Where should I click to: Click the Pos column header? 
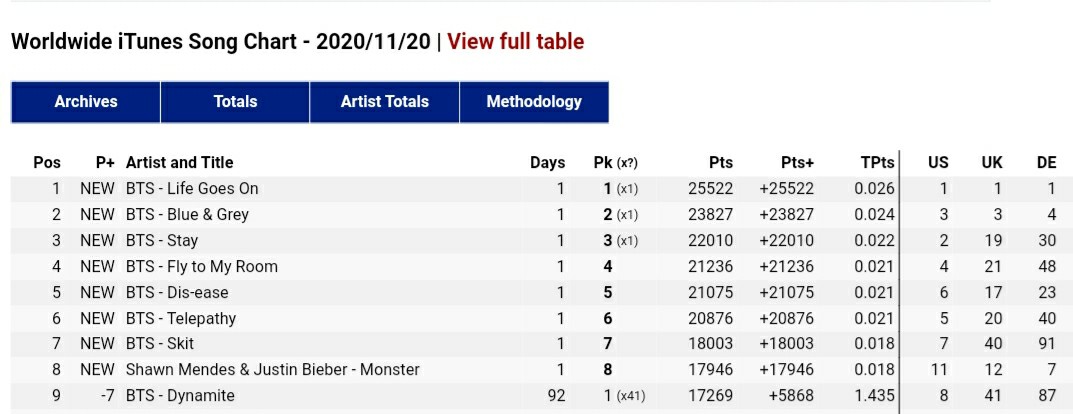[x=47, y=163]
